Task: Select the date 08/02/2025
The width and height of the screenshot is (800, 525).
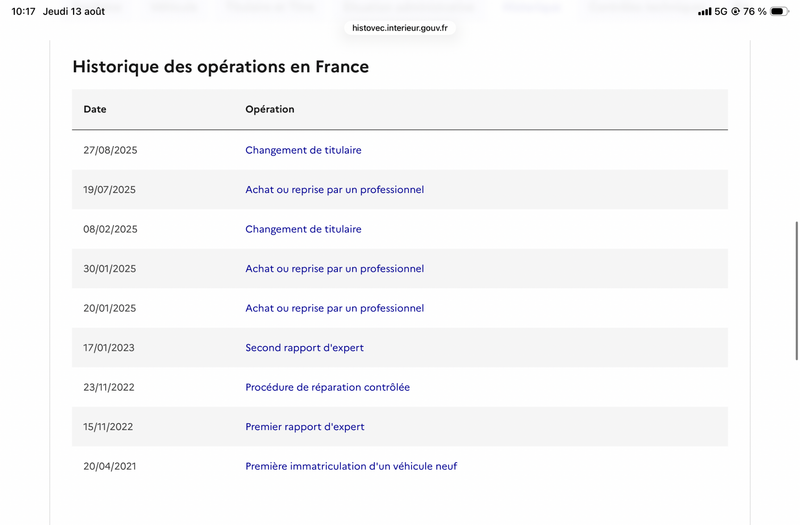Action: pos(110,229)
